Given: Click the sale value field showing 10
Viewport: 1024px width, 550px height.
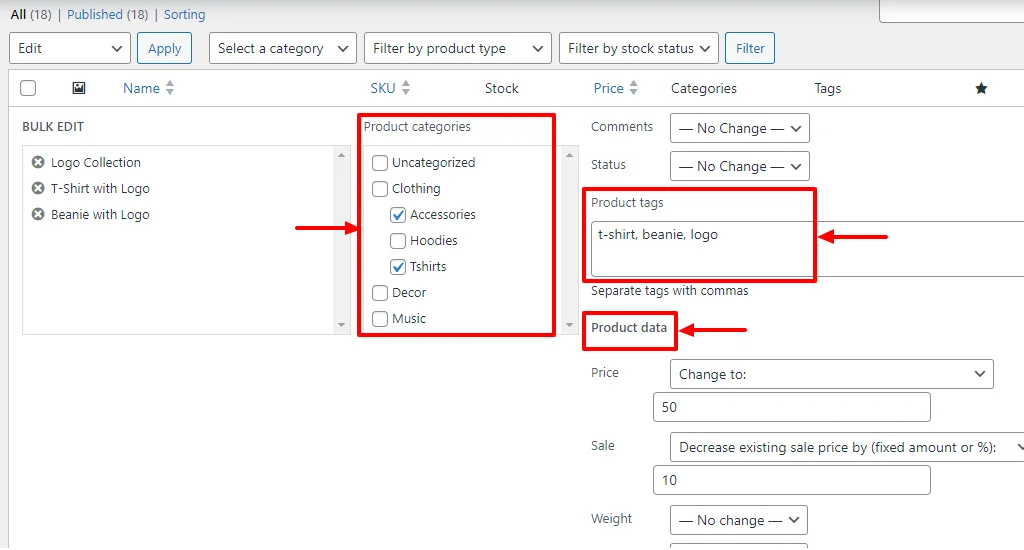Looking at the screenshot, I should [x=792, y=480].
